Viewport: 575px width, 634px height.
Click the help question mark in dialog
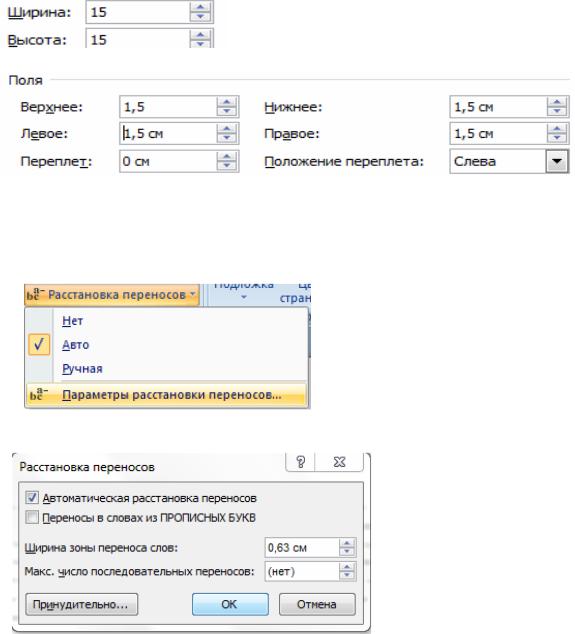coord(300,462)
